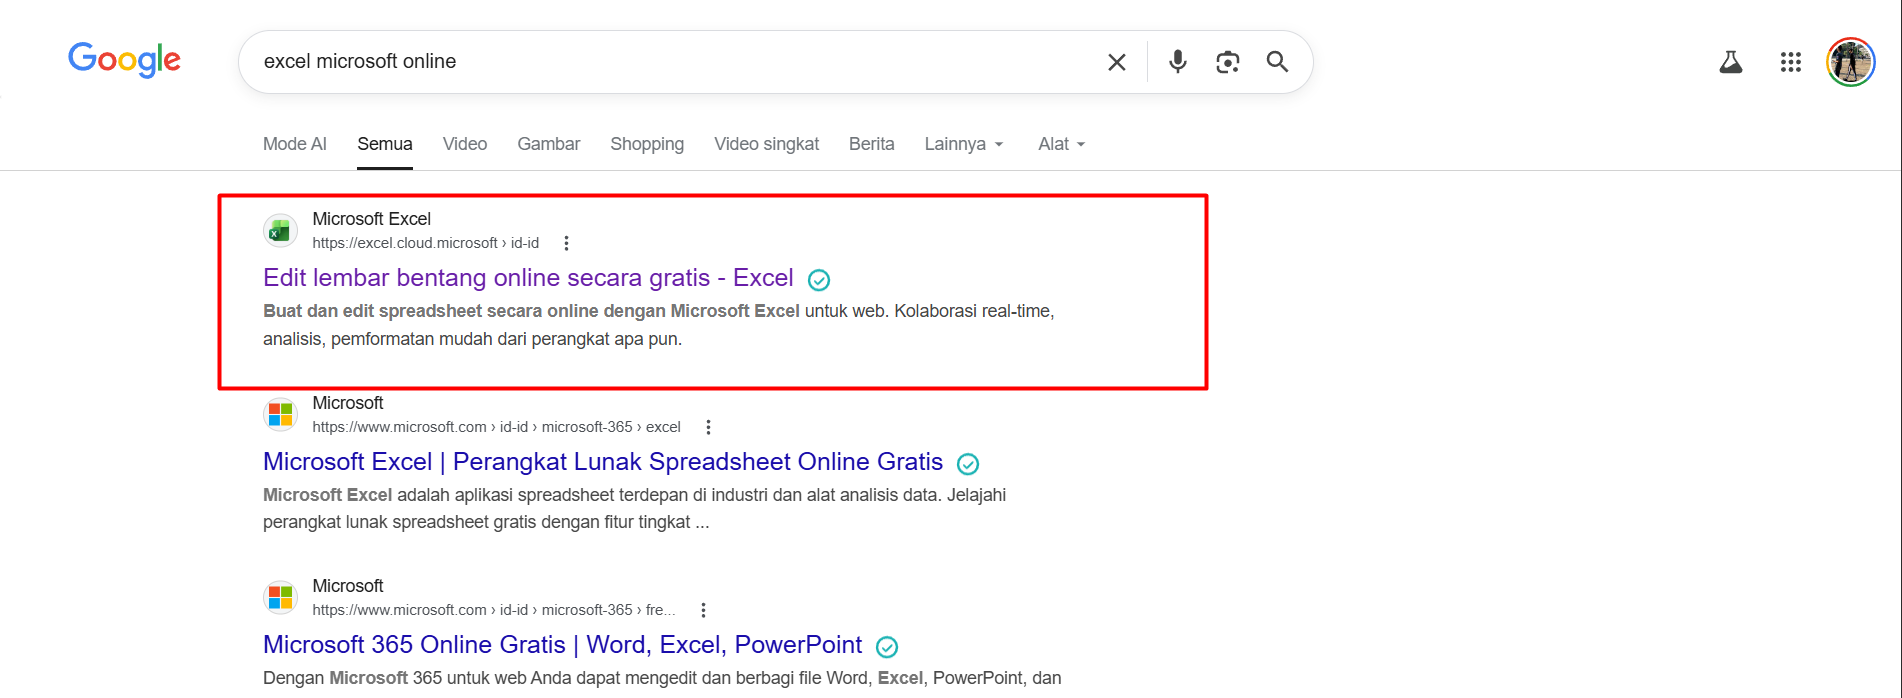Click verified badge next to Edit lembar bentang
The image size is (1902, 698).
click(x=819, y=280)
